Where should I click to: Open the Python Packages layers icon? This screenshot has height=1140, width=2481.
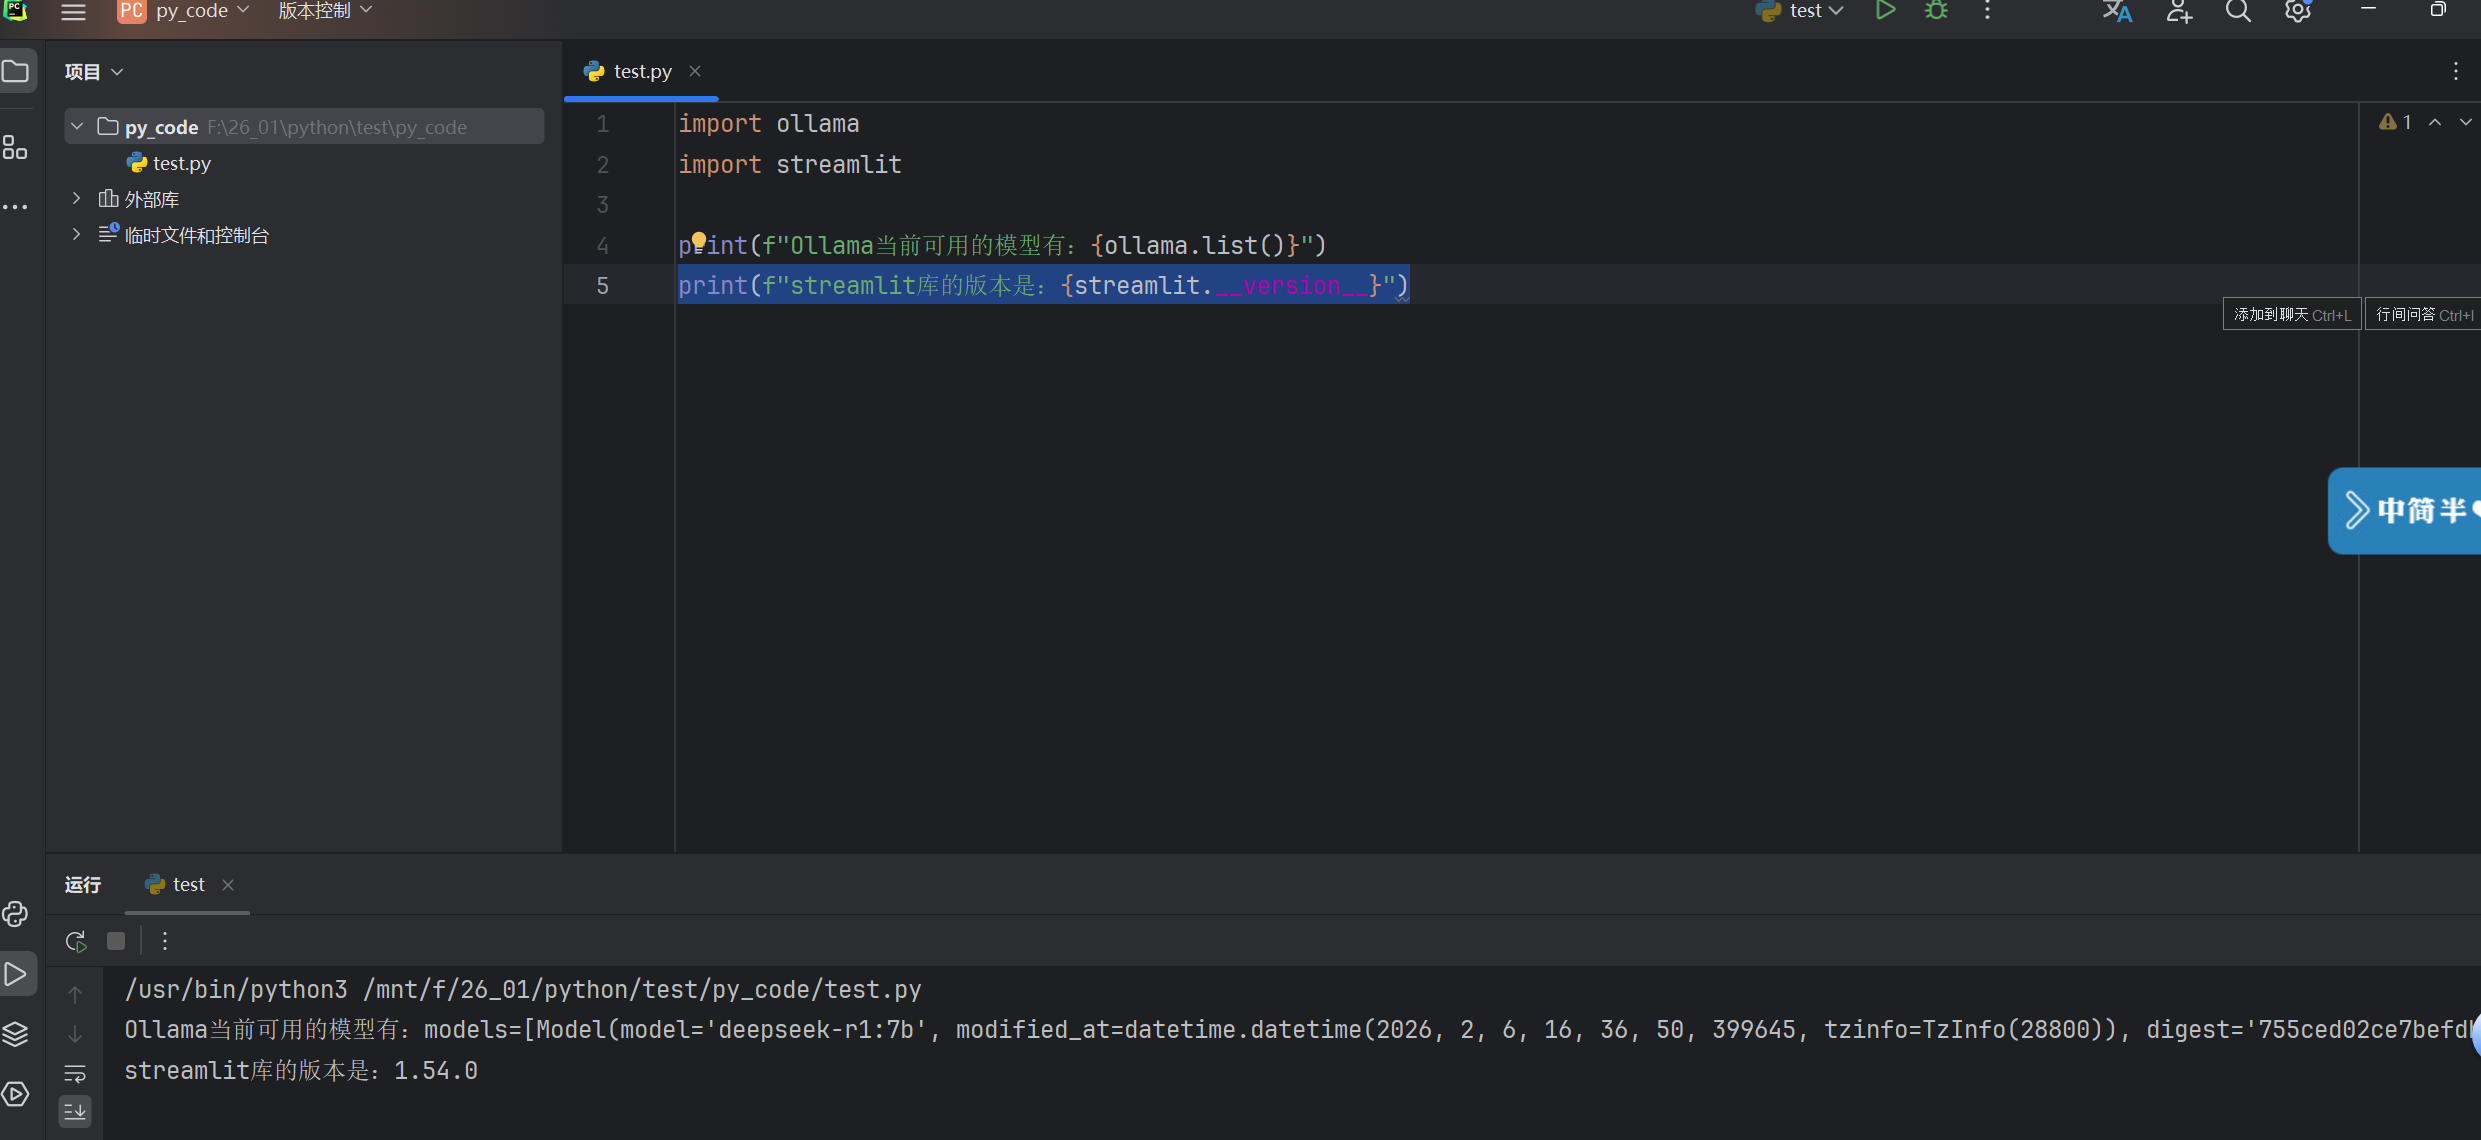(15, 1034)
